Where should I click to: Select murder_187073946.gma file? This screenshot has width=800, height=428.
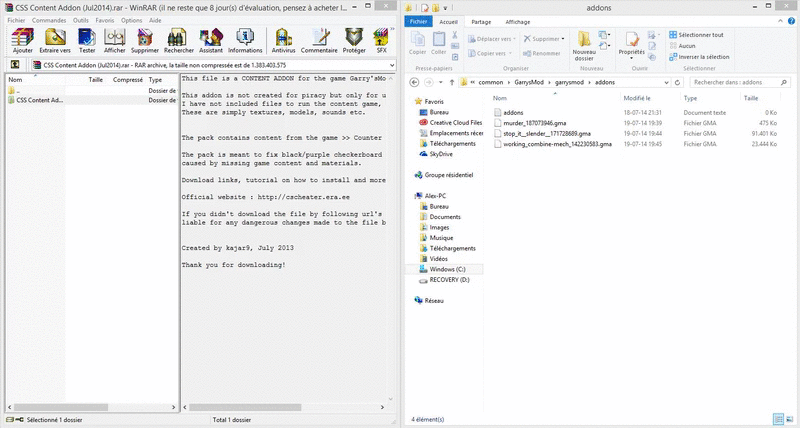(535, 123)
